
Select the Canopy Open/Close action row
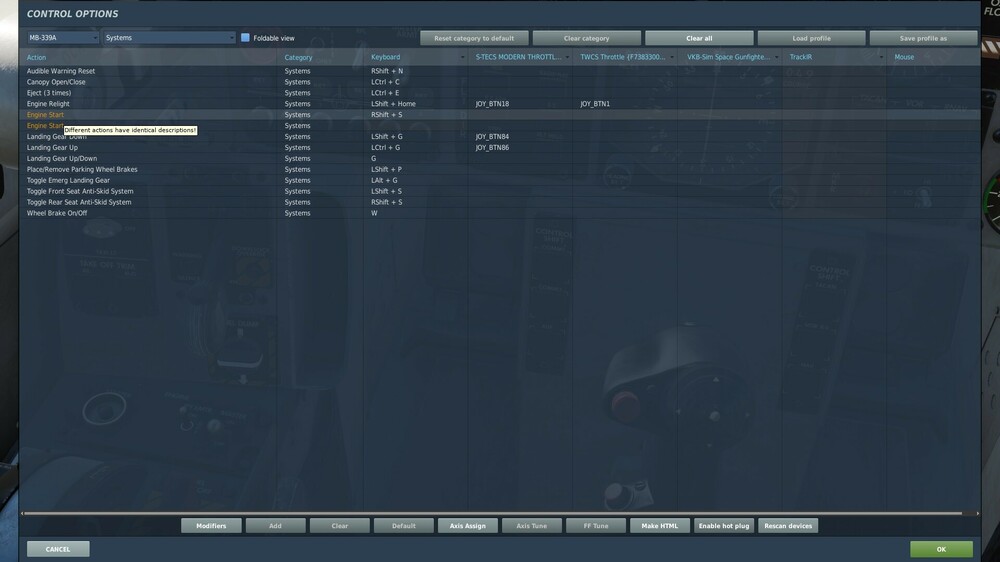tap(499, 82)
